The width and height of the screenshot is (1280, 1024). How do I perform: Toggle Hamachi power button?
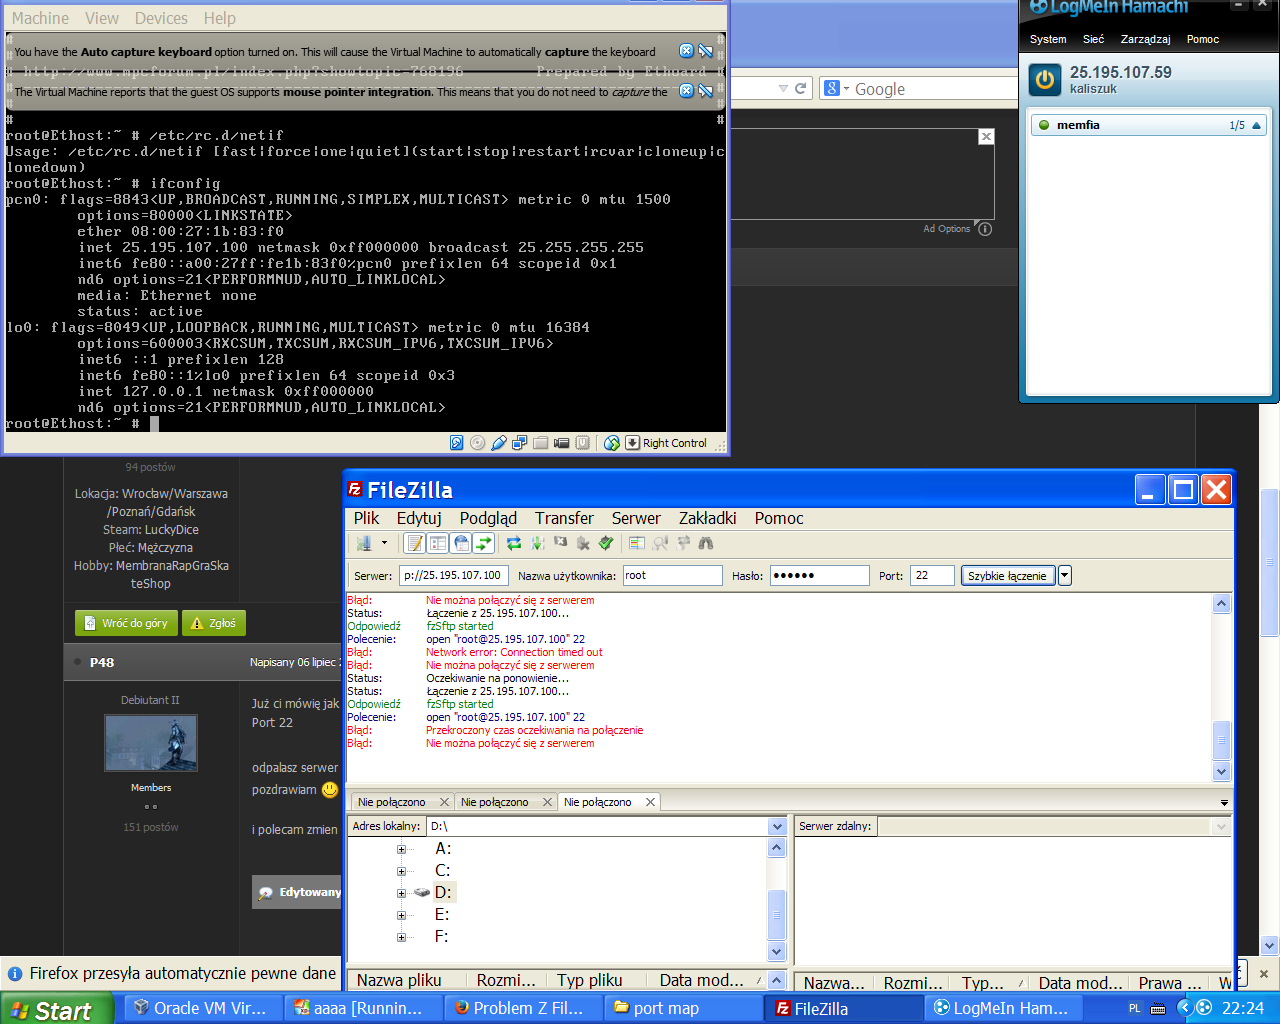click(1045, 80)
